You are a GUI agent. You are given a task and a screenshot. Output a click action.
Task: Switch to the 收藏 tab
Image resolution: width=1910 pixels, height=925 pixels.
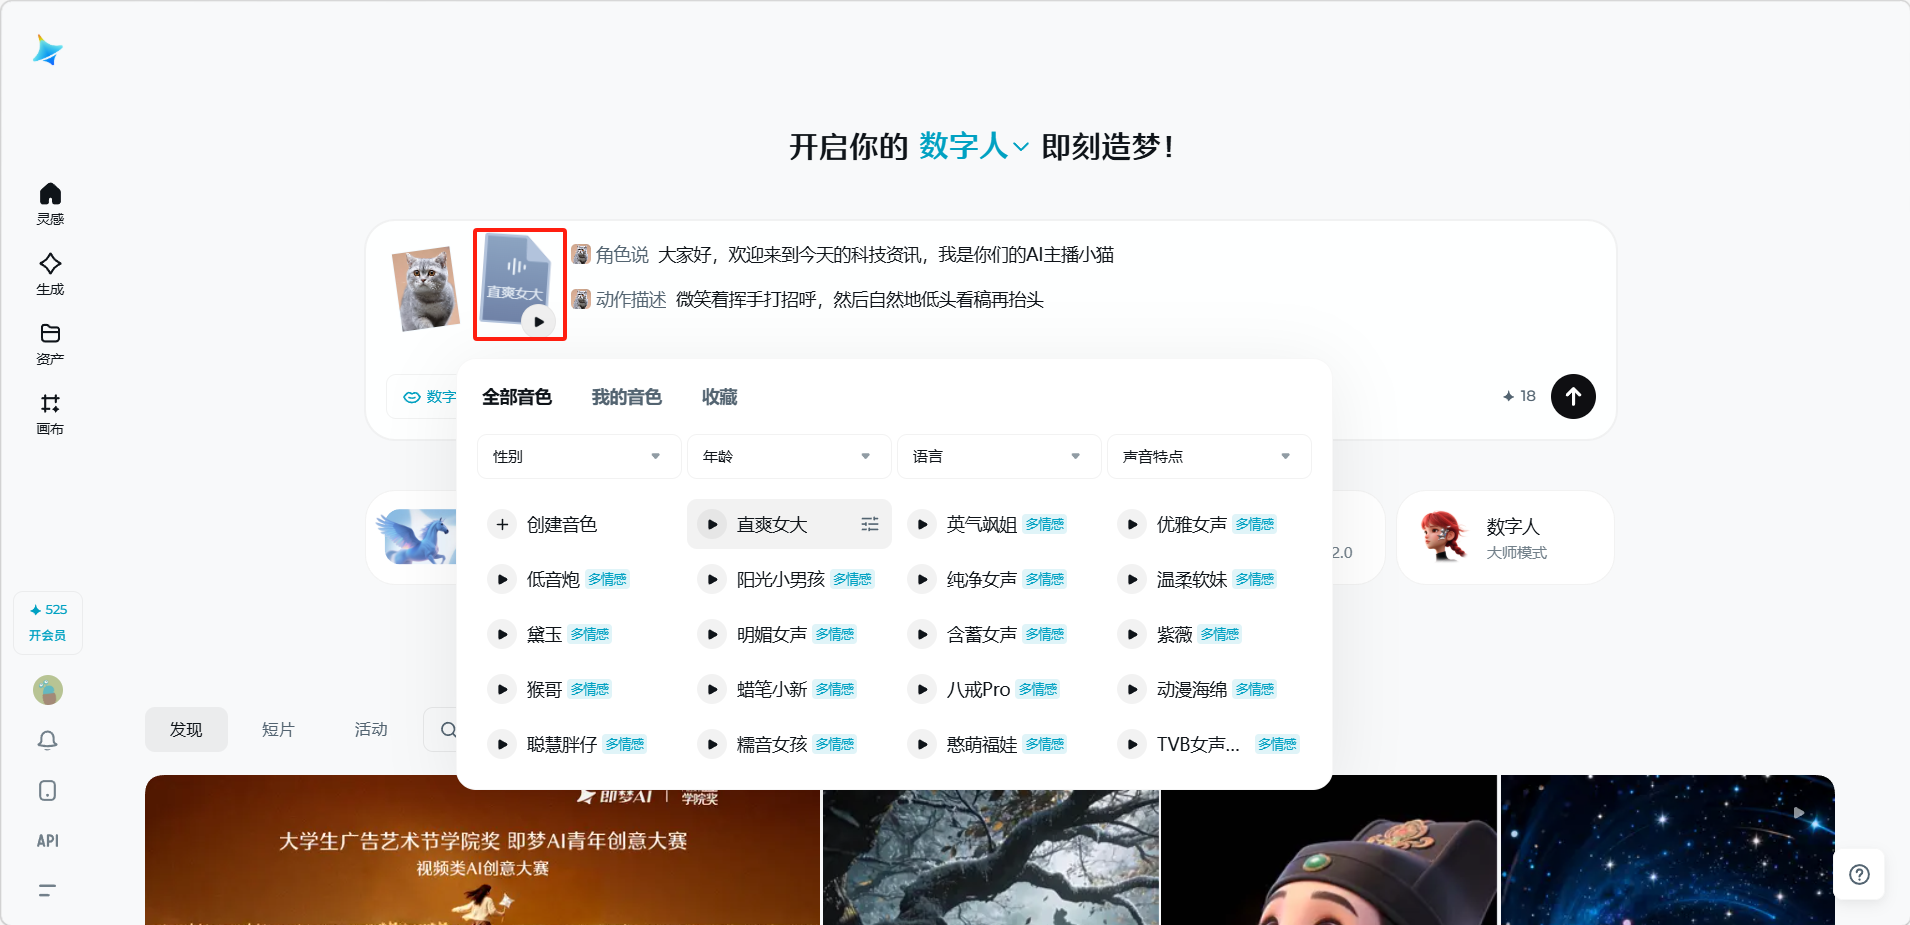point(719,397)
